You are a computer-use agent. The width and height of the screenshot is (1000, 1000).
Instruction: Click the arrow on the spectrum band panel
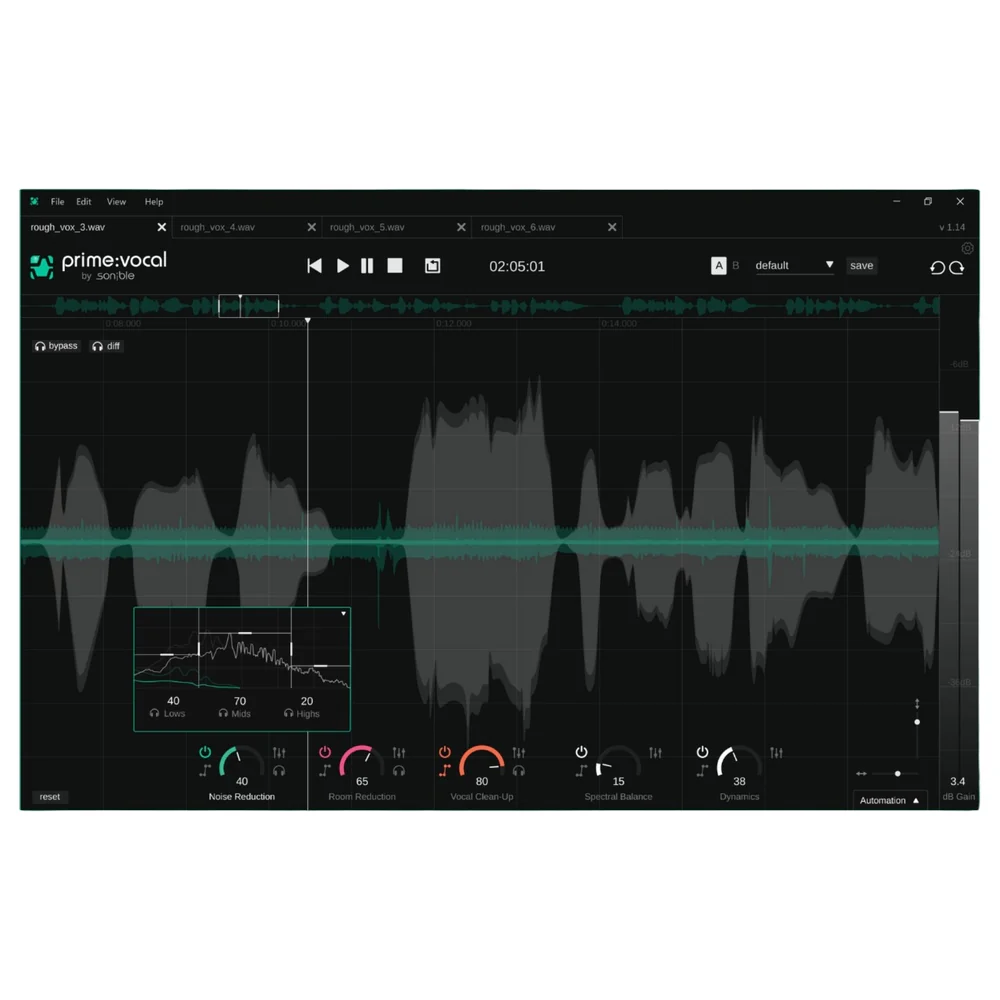tap(343, 614)
